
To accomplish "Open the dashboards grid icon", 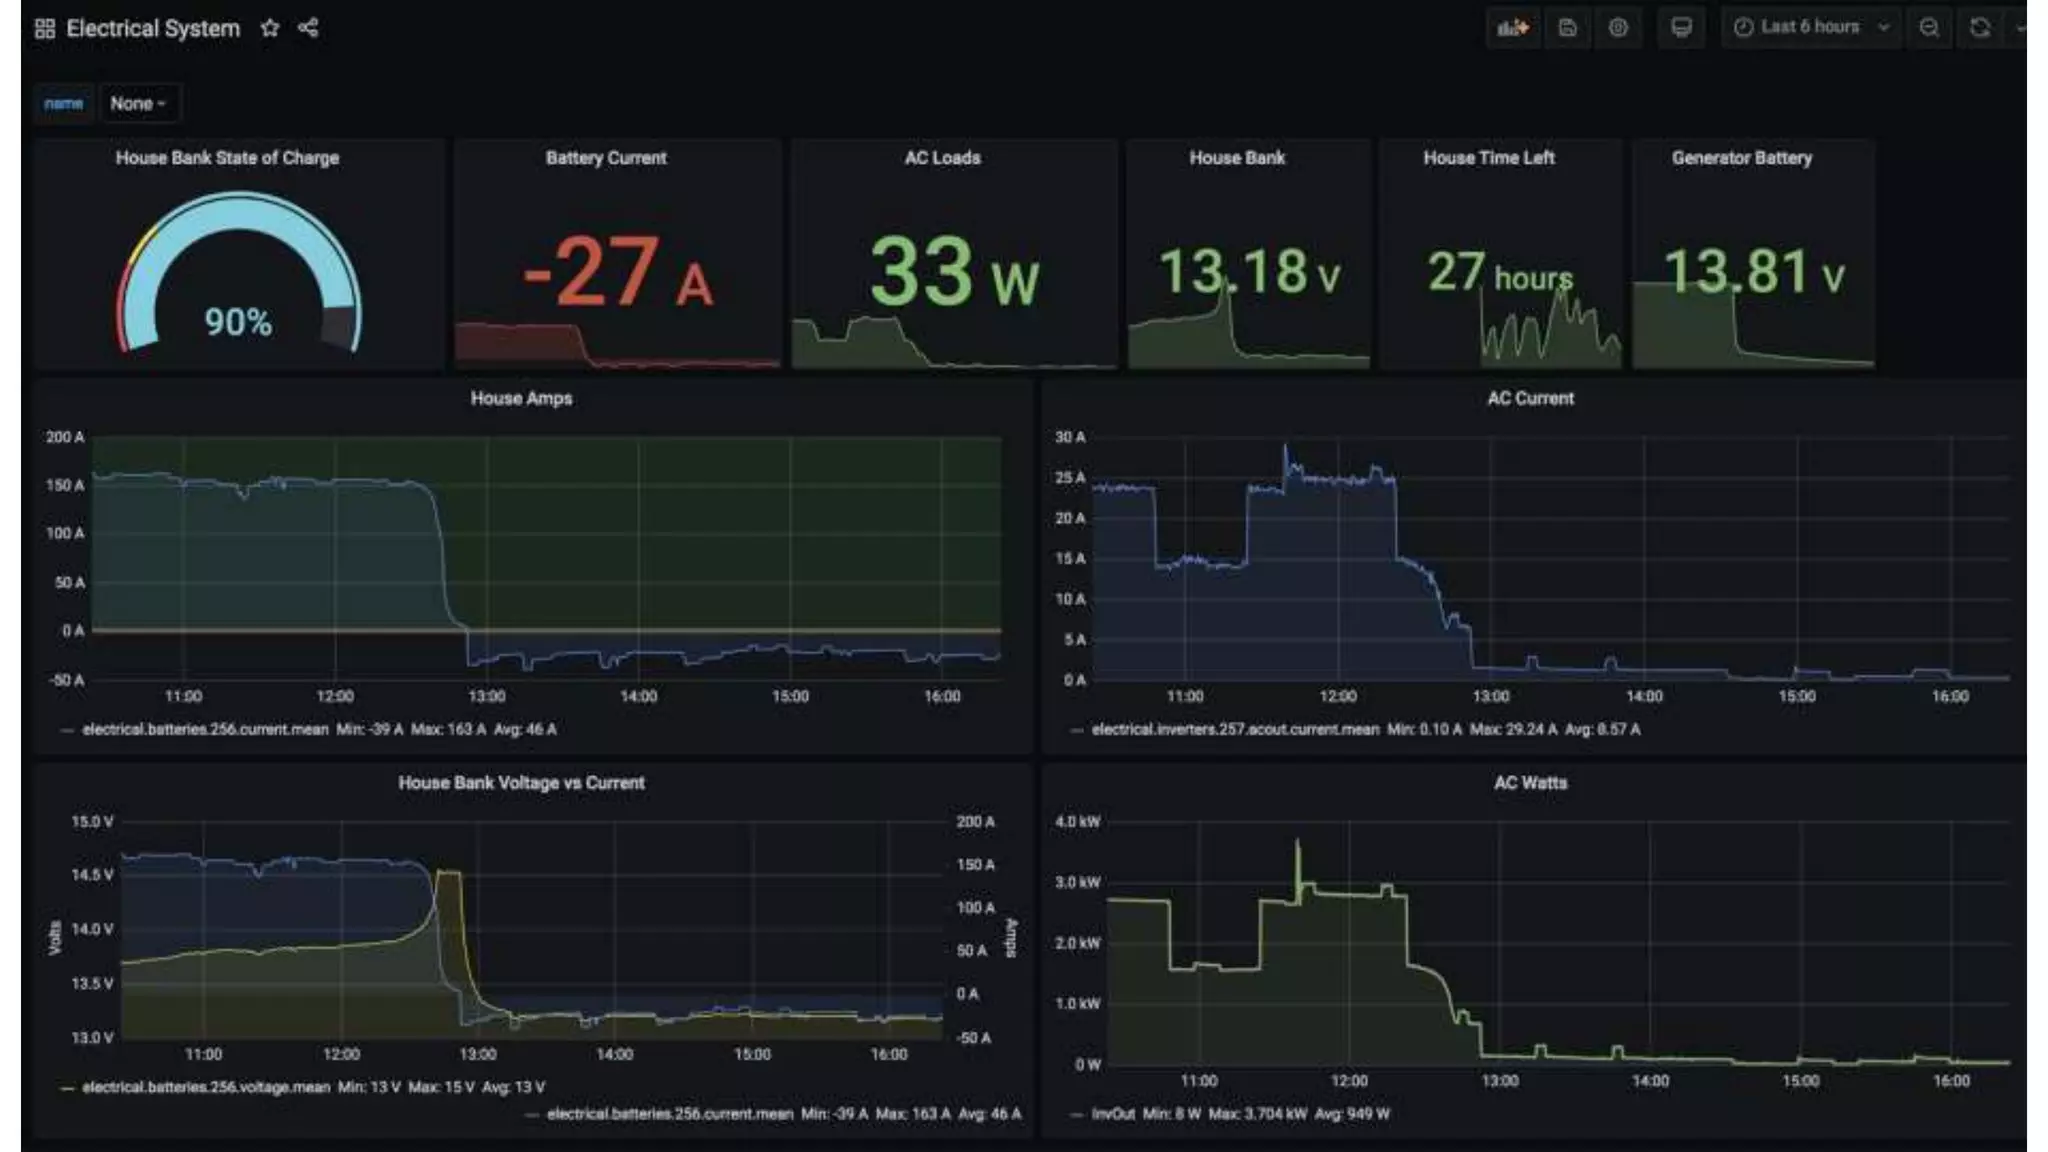I will pos(45,28).
